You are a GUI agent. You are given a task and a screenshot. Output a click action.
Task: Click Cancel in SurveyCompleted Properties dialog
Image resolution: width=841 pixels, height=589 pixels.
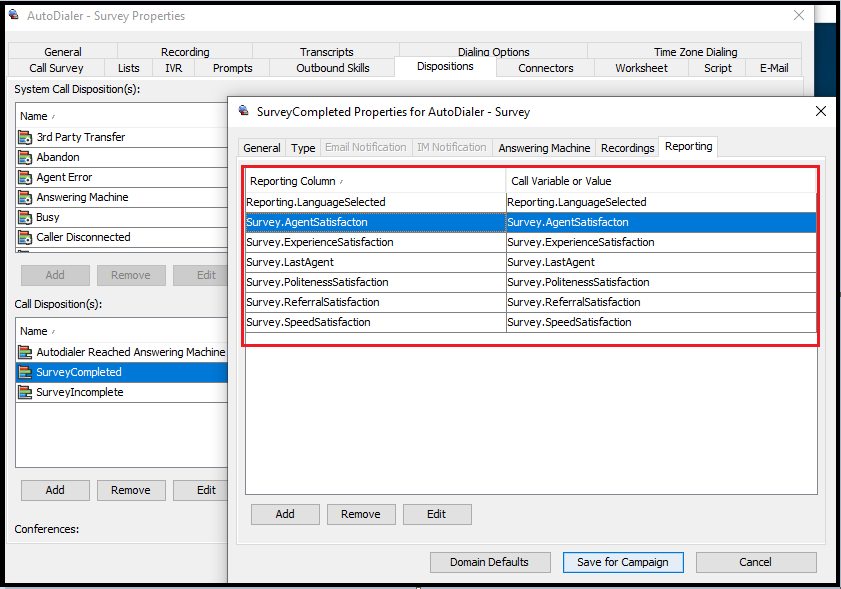pyautogui.click(x=756, y=562)
